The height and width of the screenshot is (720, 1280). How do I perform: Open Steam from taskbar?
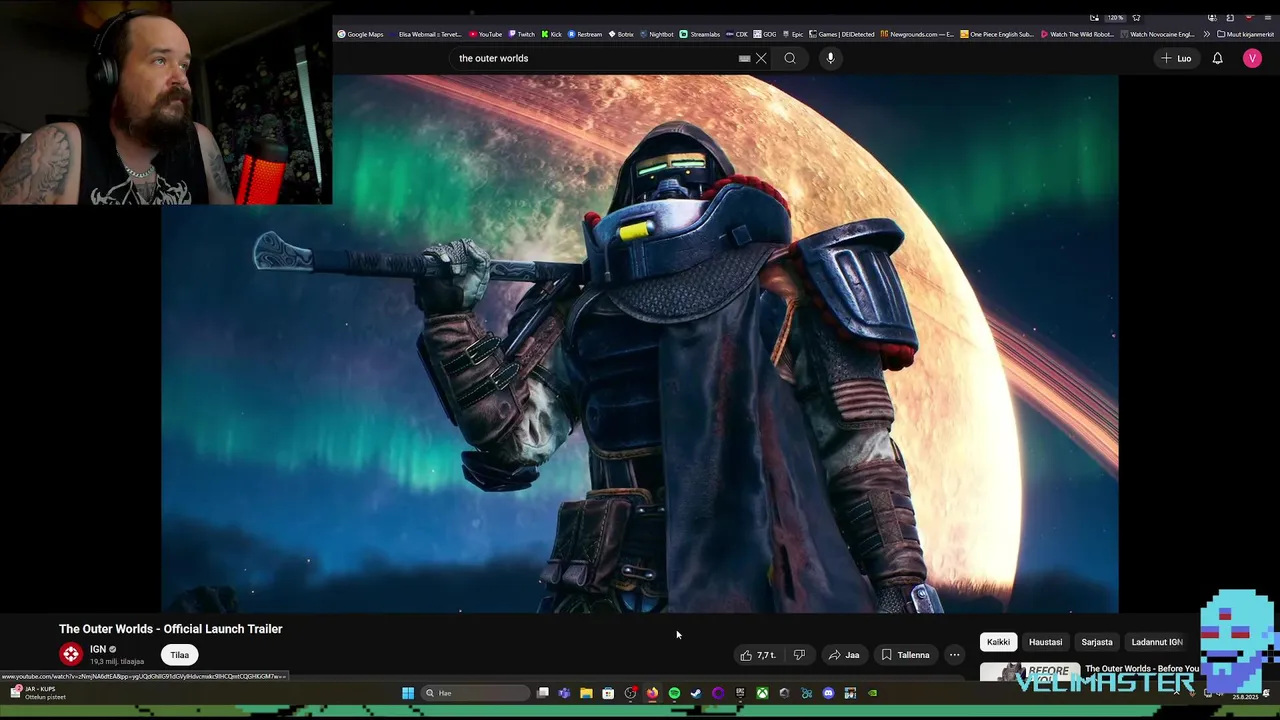[x=696, y=693]
